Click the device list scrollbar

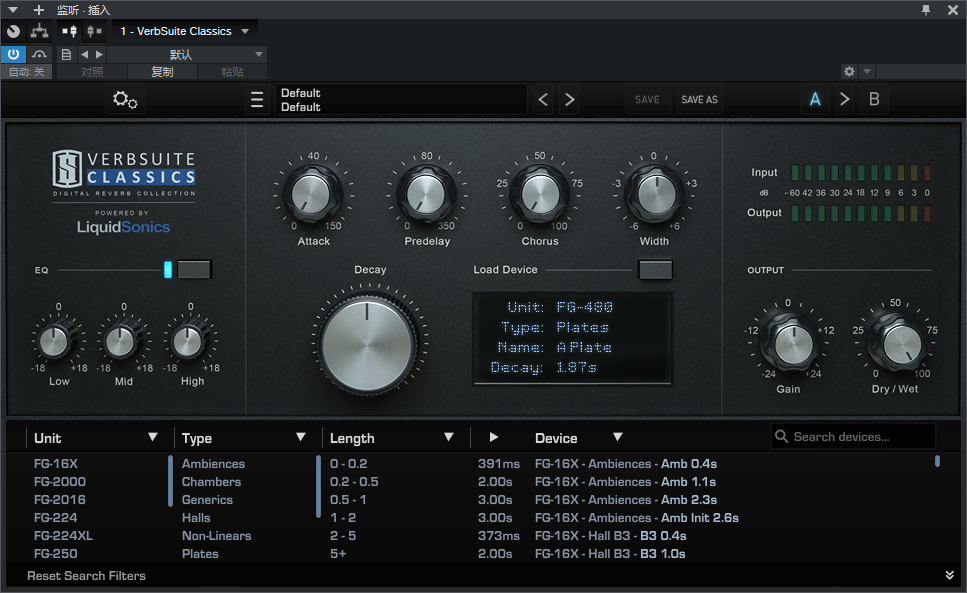937,460
